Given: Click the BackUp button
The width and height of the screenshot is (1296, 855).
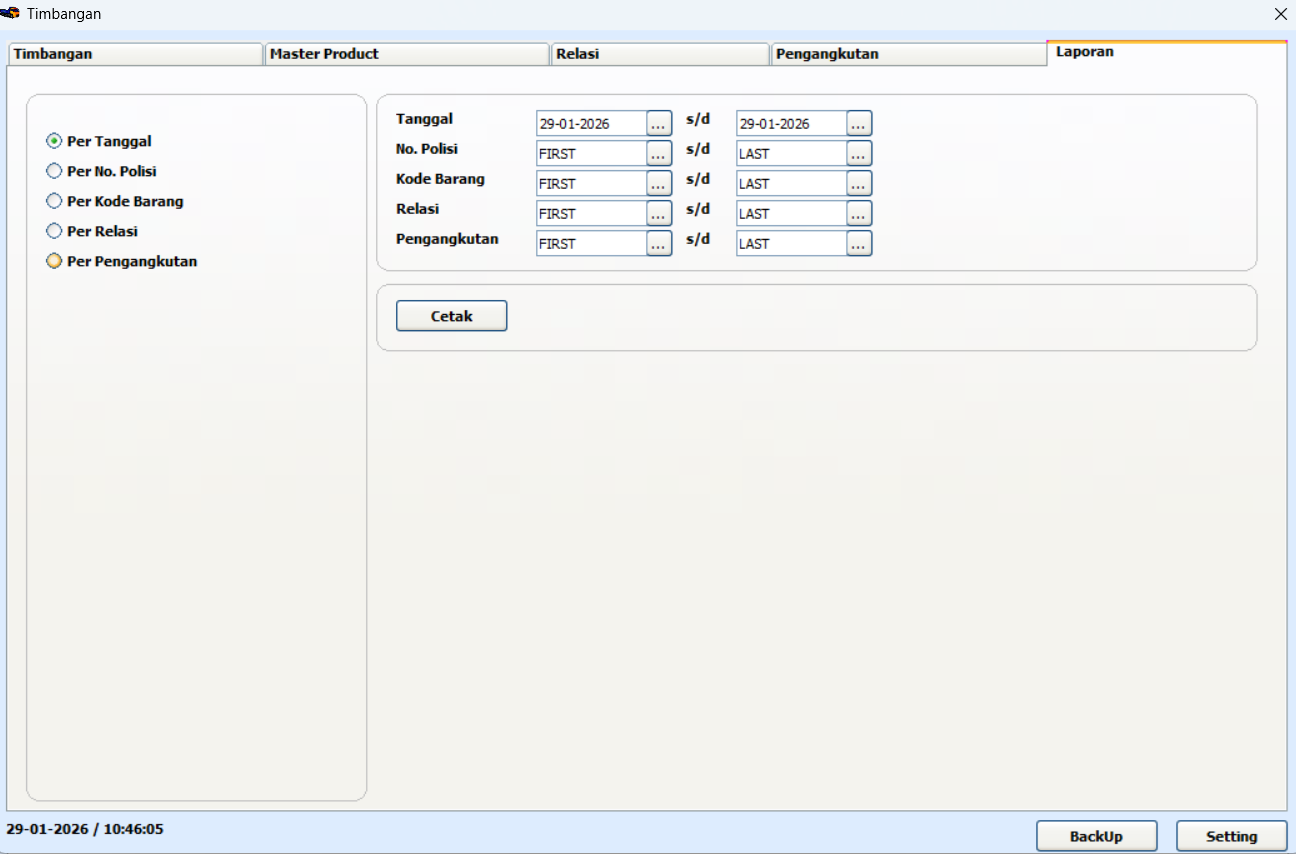Looking at the screenshot, I should click(1096, 837).
